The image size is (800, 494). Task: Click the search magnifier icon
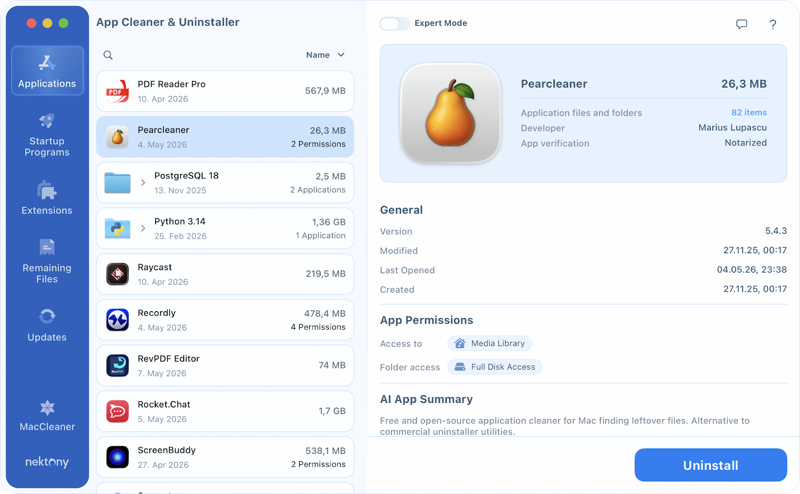pos(108,55)
